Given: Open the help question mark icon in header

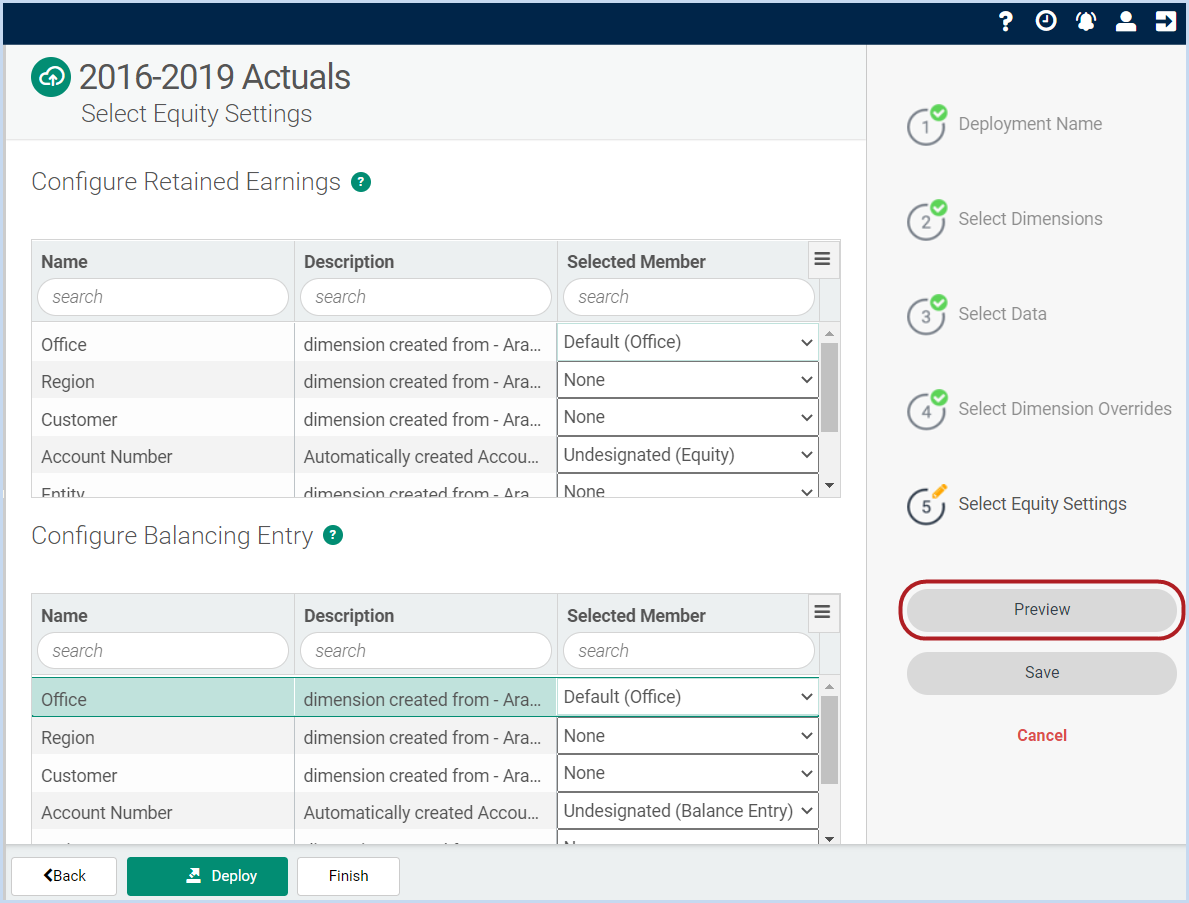Looking at the screenshot, I should [1005, 21].
